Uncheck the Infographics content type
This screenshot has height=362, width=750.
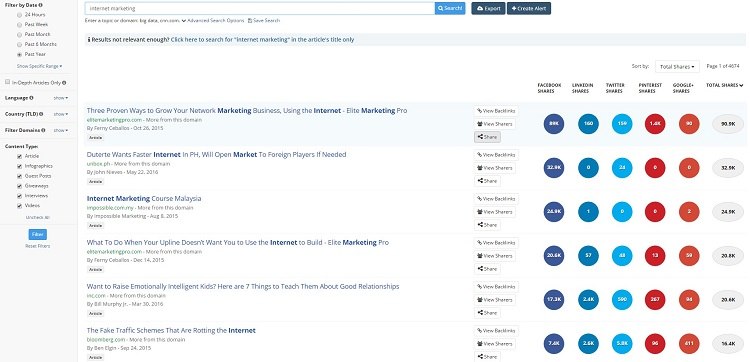19,166
